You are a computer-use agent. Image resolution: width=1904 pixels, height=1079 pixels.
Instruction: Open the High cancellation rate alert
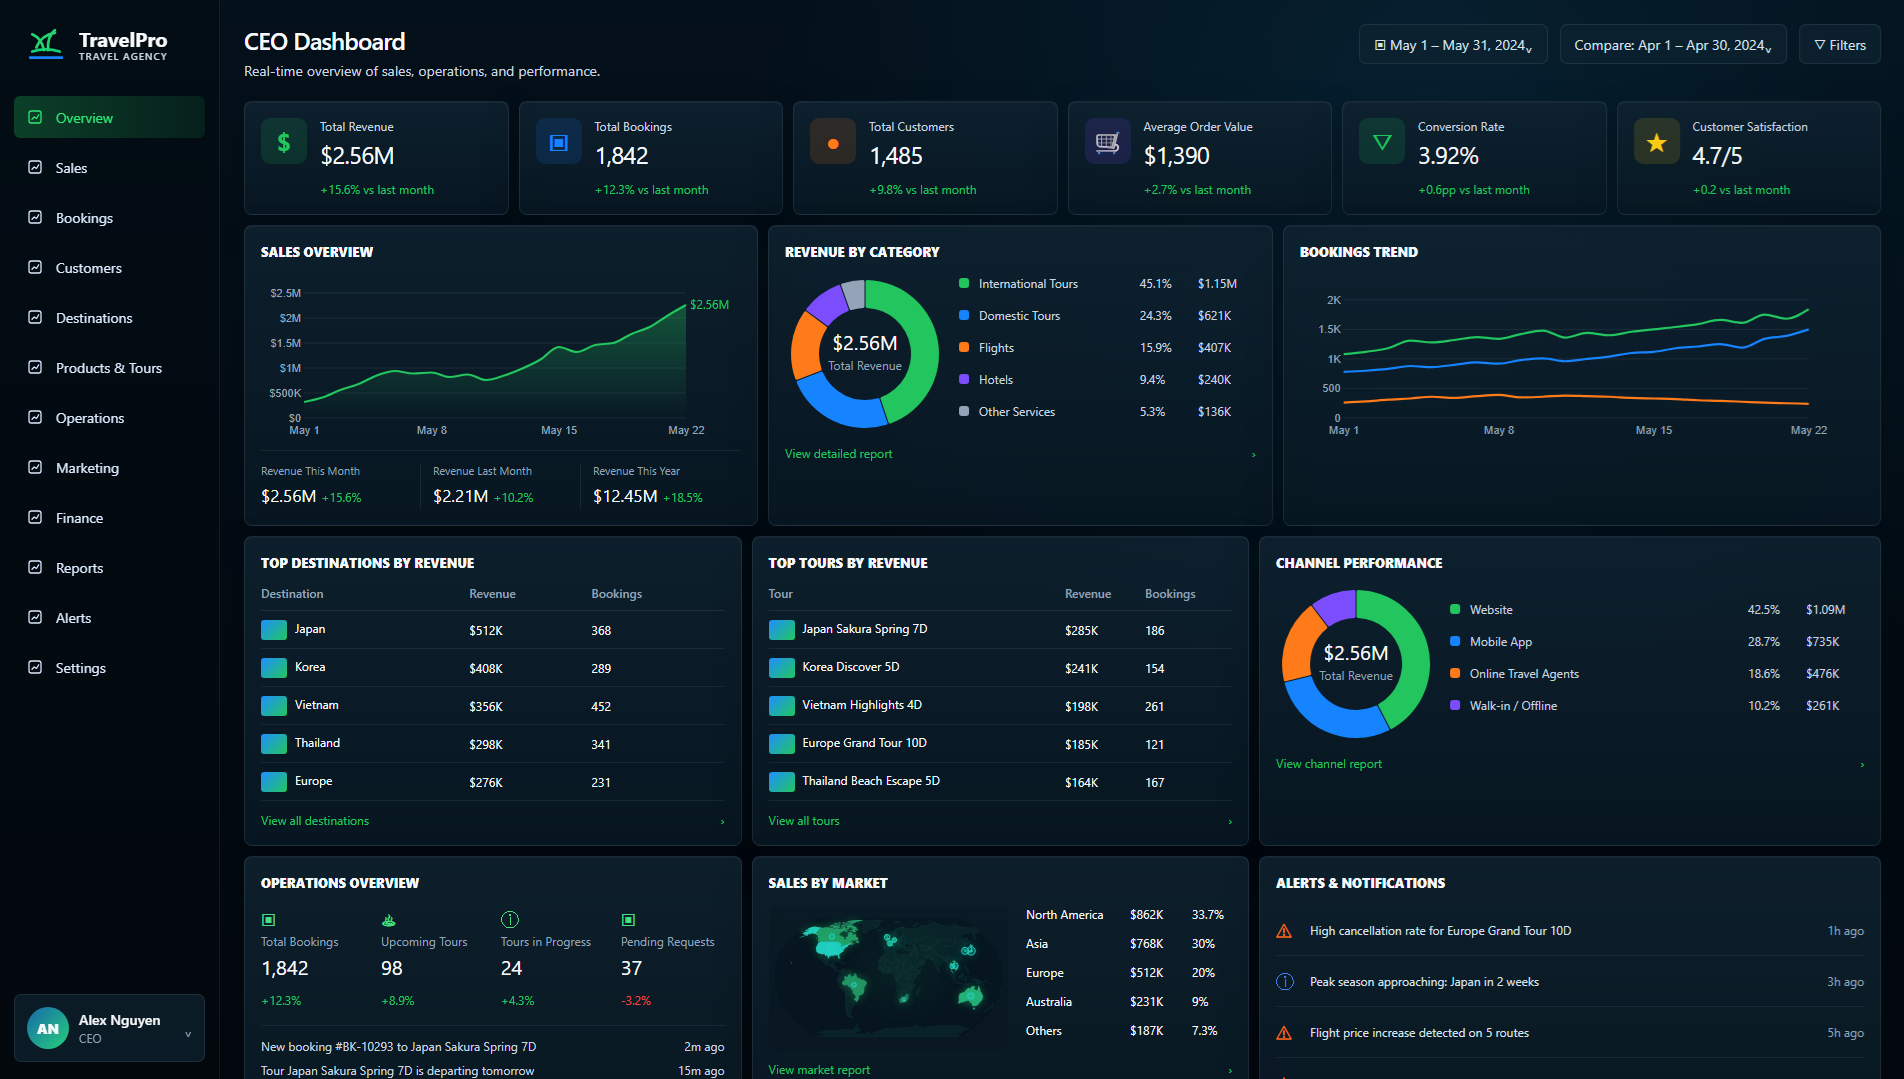click(x=1570, y=931)
